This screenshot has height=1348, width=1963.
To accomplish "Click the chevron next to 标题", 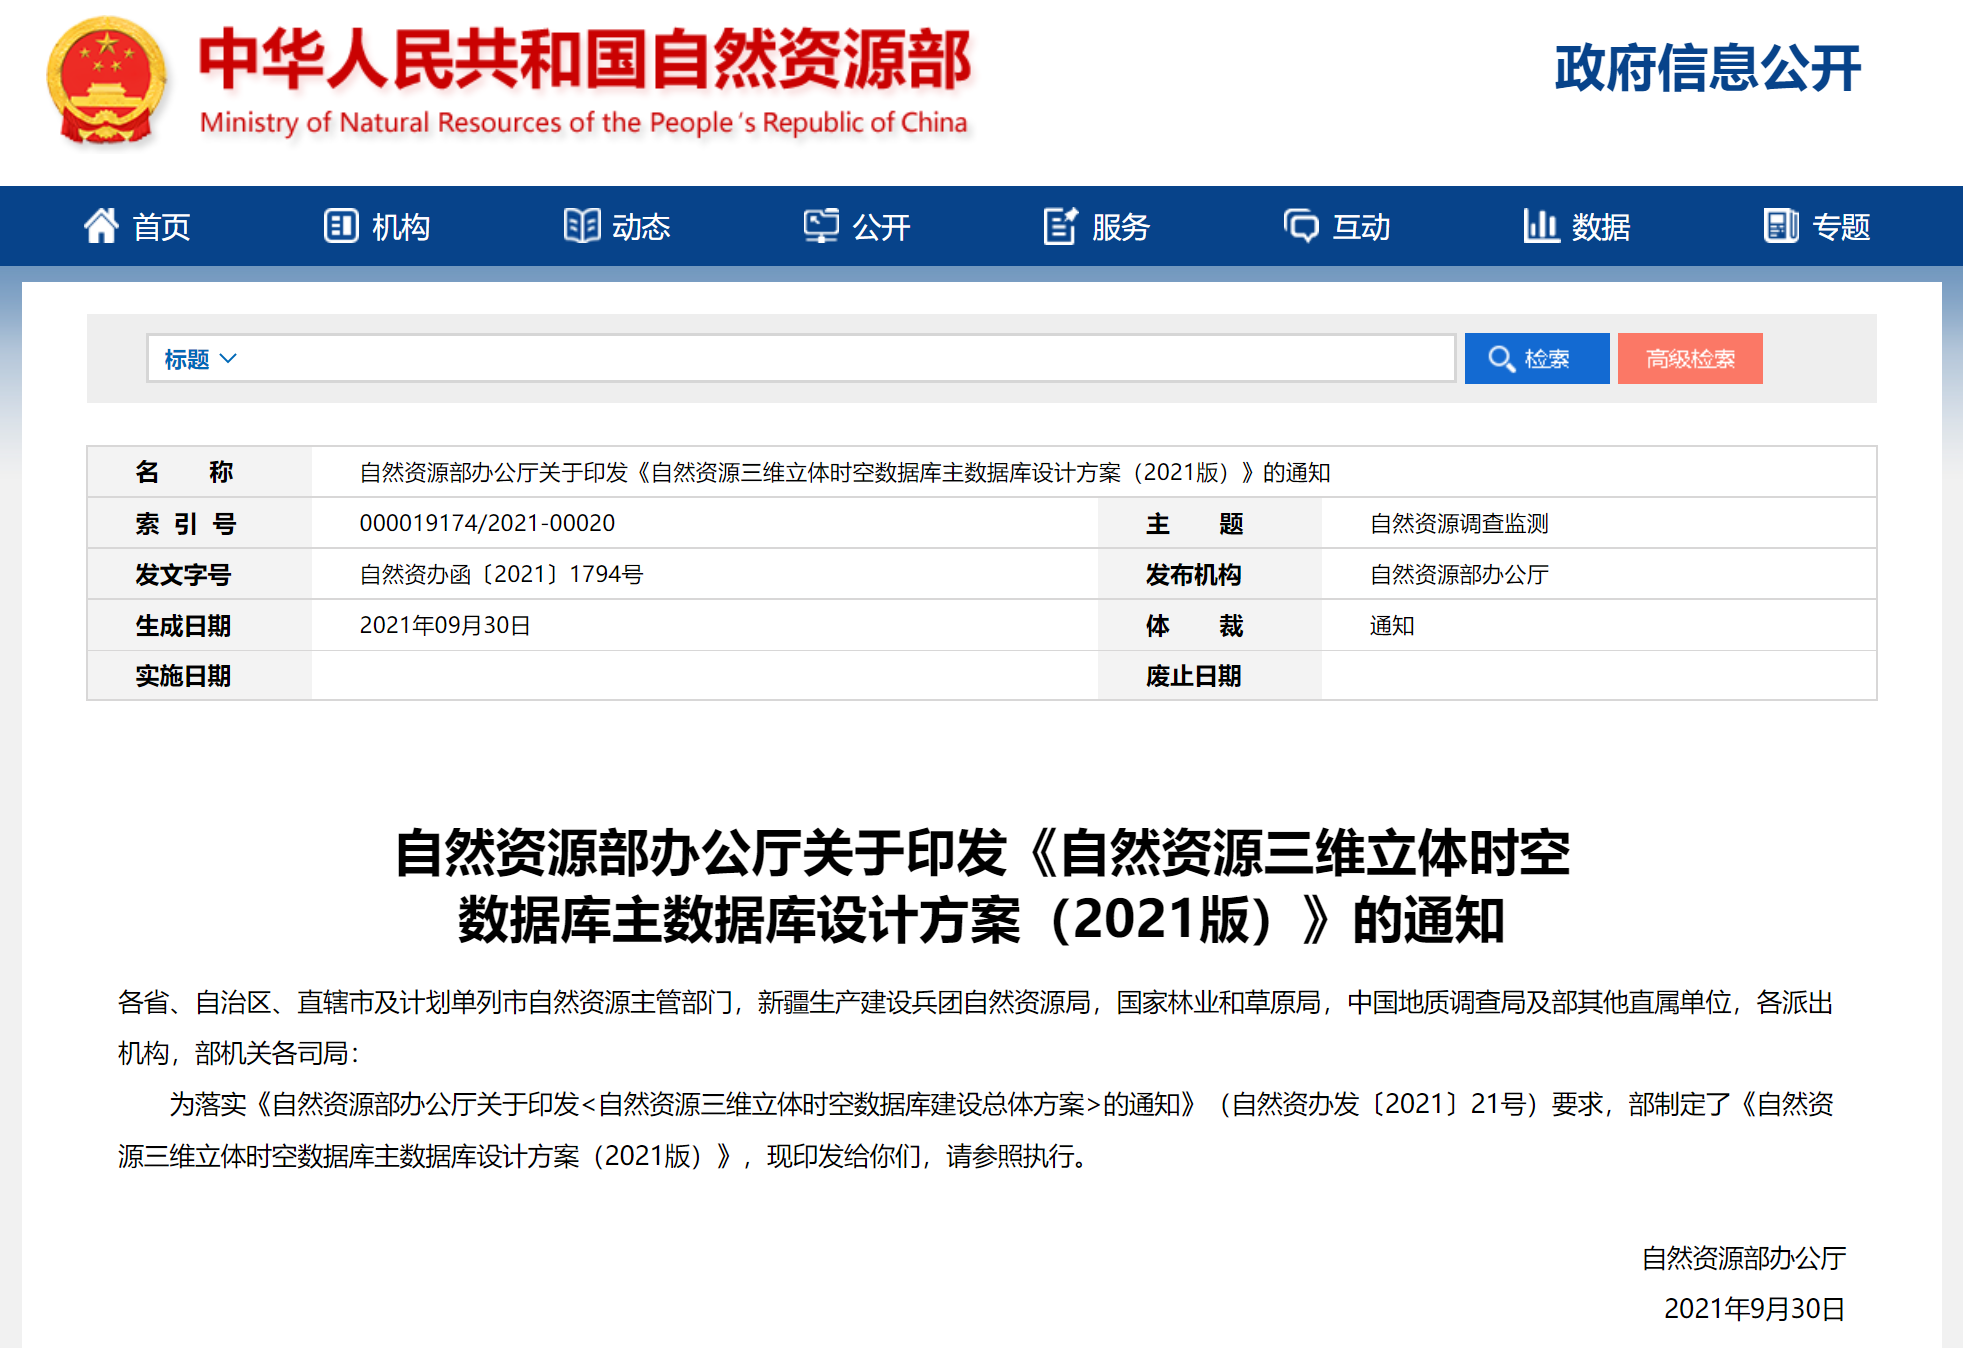I will (x=228, y=358).
